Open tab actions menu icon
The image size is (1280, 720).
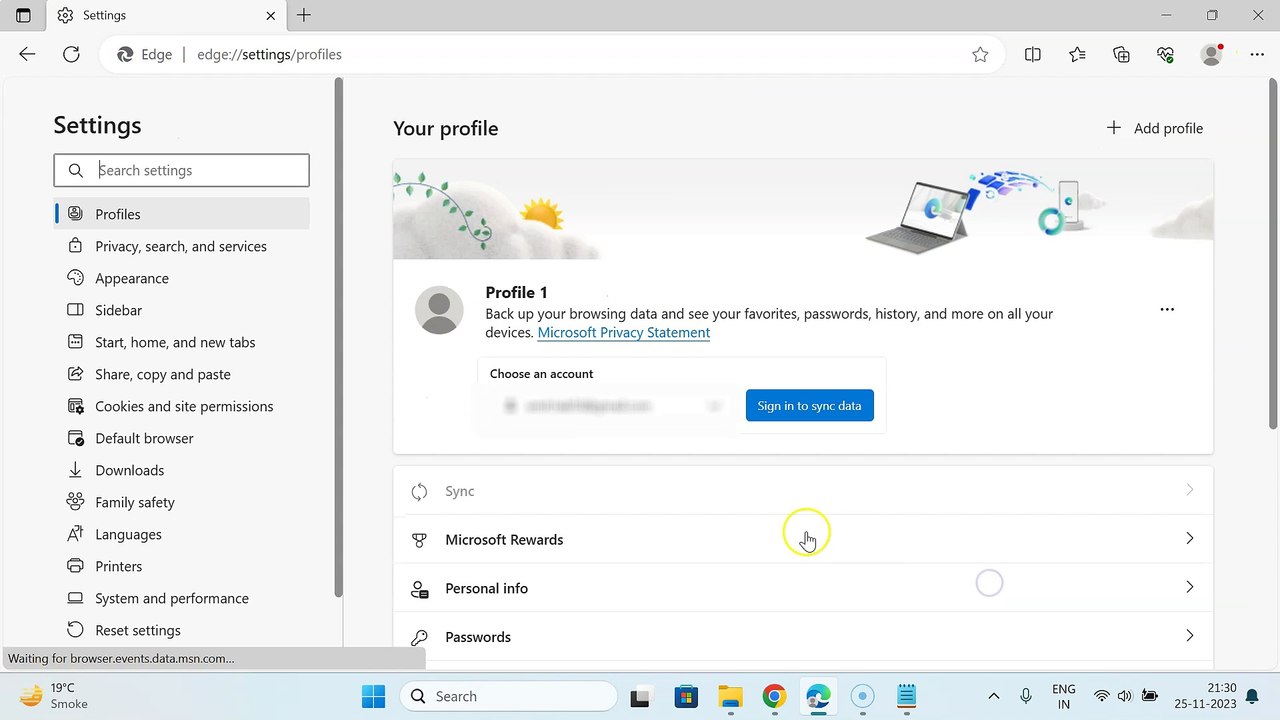pyautogui.click(x=23, y=15)
